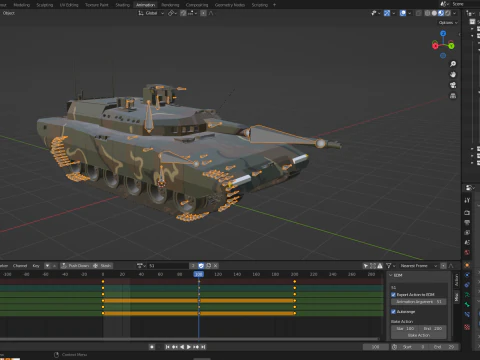This screenshot has height=360, width=480.
Task: Toggle the camera view icon
Action: pyautogui.click(x=453, y=85)
